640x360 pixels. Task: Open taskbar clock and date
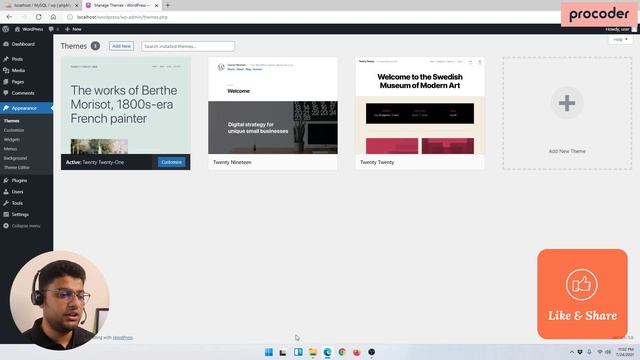[625, 352]
